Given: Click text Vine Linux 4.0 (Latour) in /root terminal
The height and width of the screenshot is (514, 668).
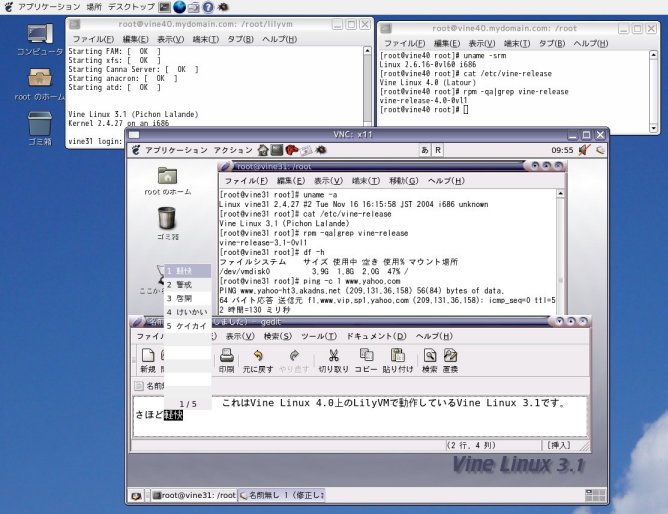Looking at the screenshot, I should (427, 83).
